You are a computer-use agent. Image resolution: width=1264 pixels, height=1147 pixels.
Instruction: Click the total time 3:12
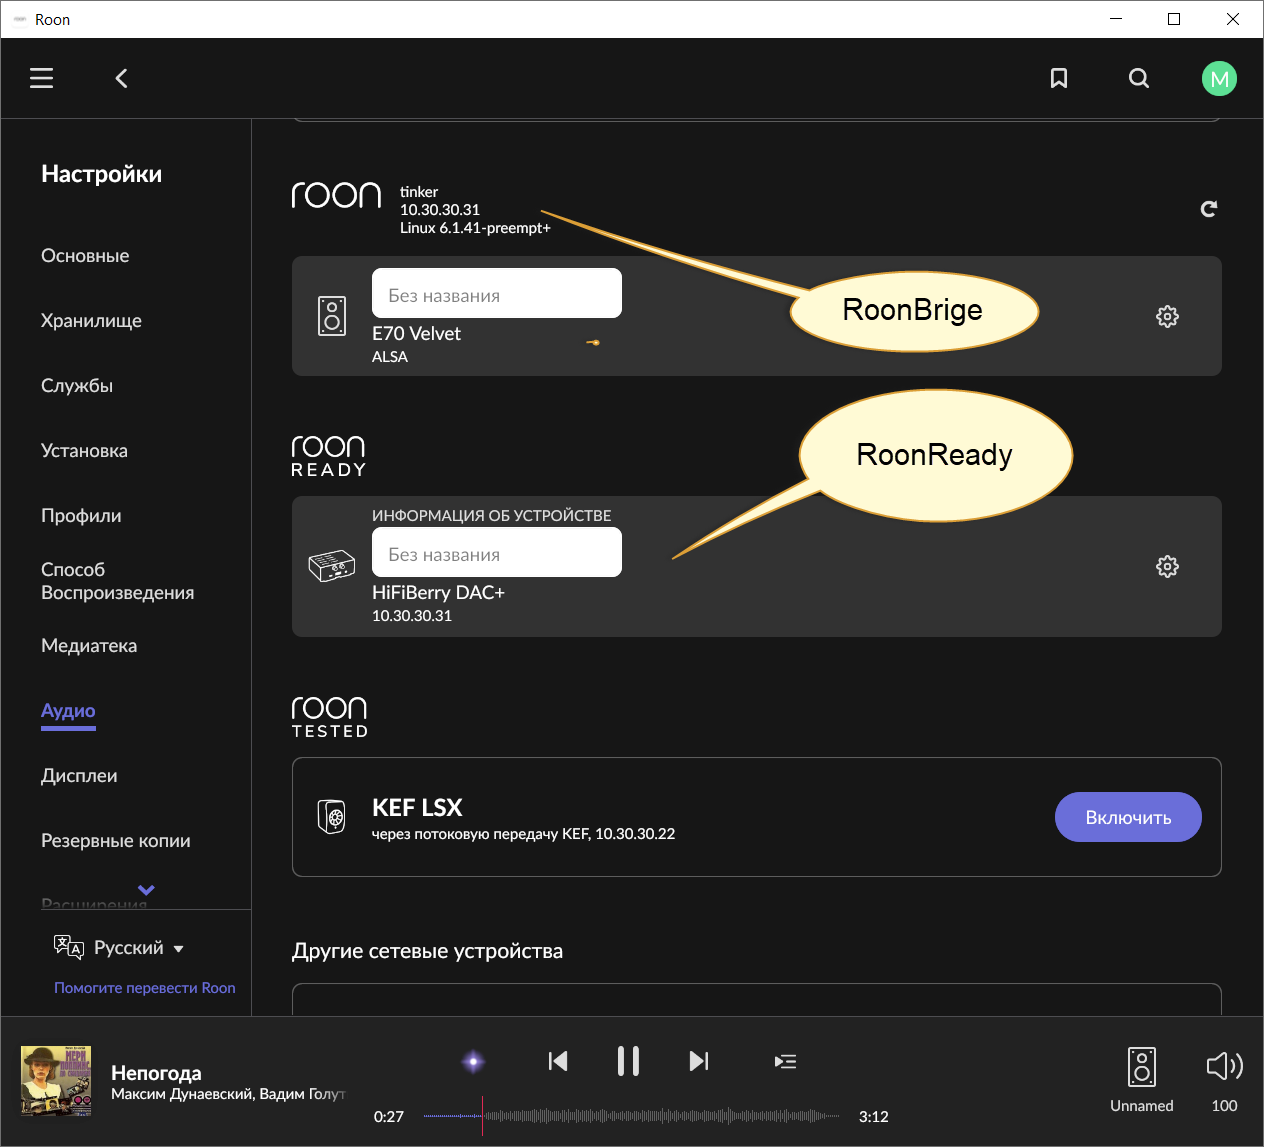[x=874, y=1117]
